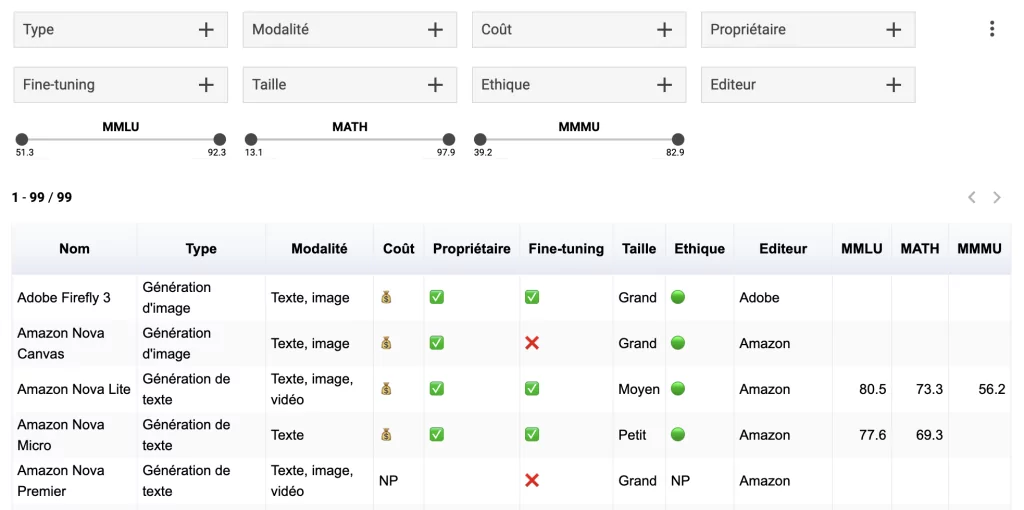
Task: Go to the previous results page arrow
Action: (x=972, y=198)
